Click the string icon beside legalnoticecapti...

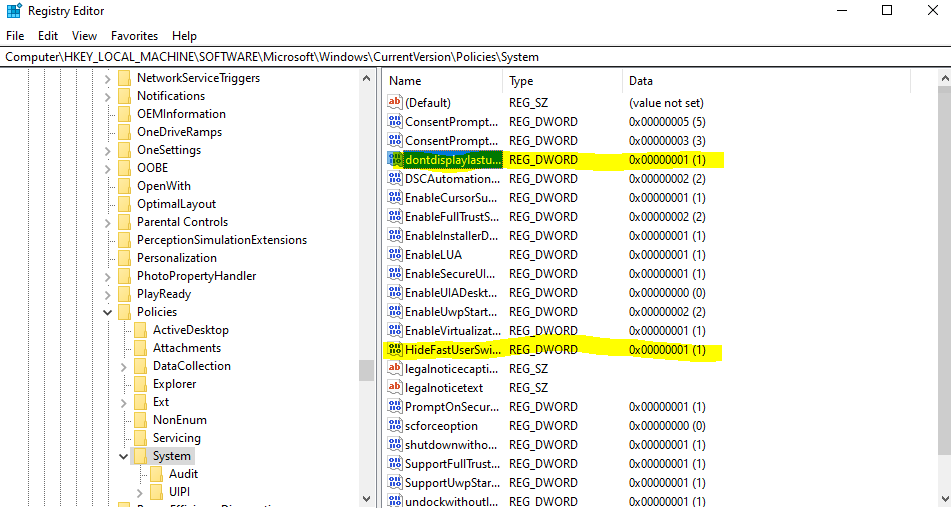click(395, 369)
